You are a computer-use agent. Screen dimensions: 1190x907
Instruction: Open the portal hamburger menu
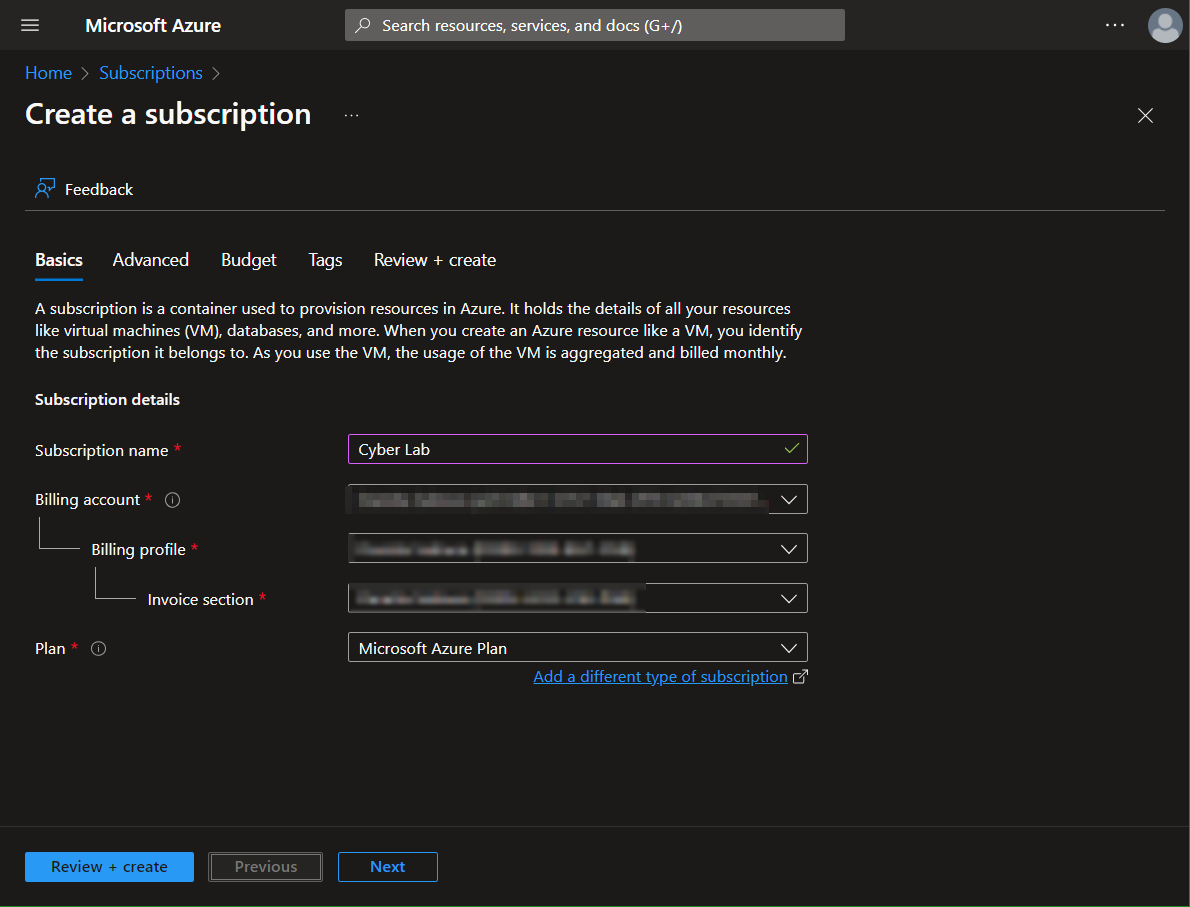(x=30, y=25)
